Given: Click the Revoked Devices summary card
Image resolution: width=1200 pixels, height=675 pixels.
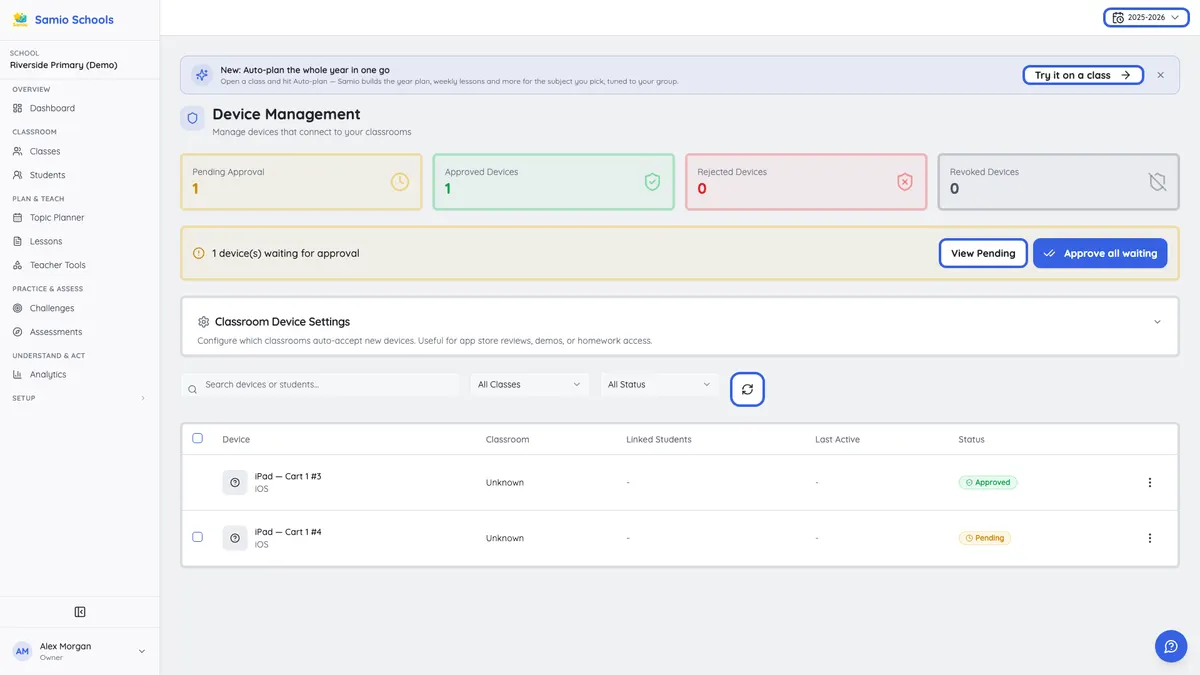Looking at the screenshot, I should (1058, 182).
